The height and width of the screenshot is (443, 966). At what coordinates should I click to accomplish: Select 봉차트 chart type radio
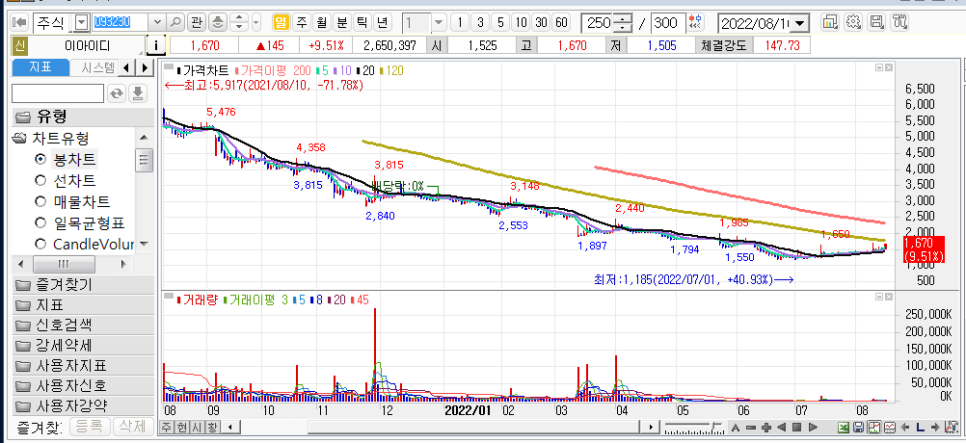pos(41,160)
